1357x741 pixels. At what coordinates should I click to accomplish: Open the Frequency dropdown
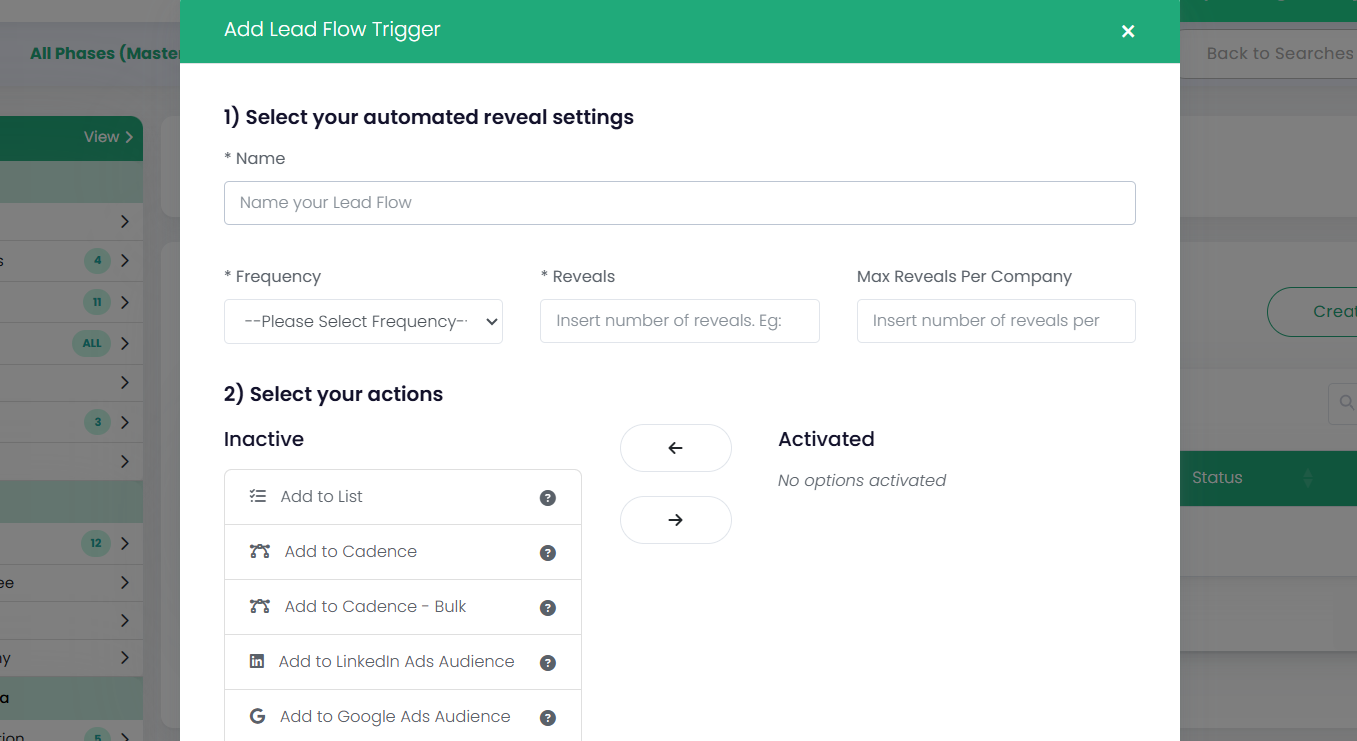pos(363,321)
